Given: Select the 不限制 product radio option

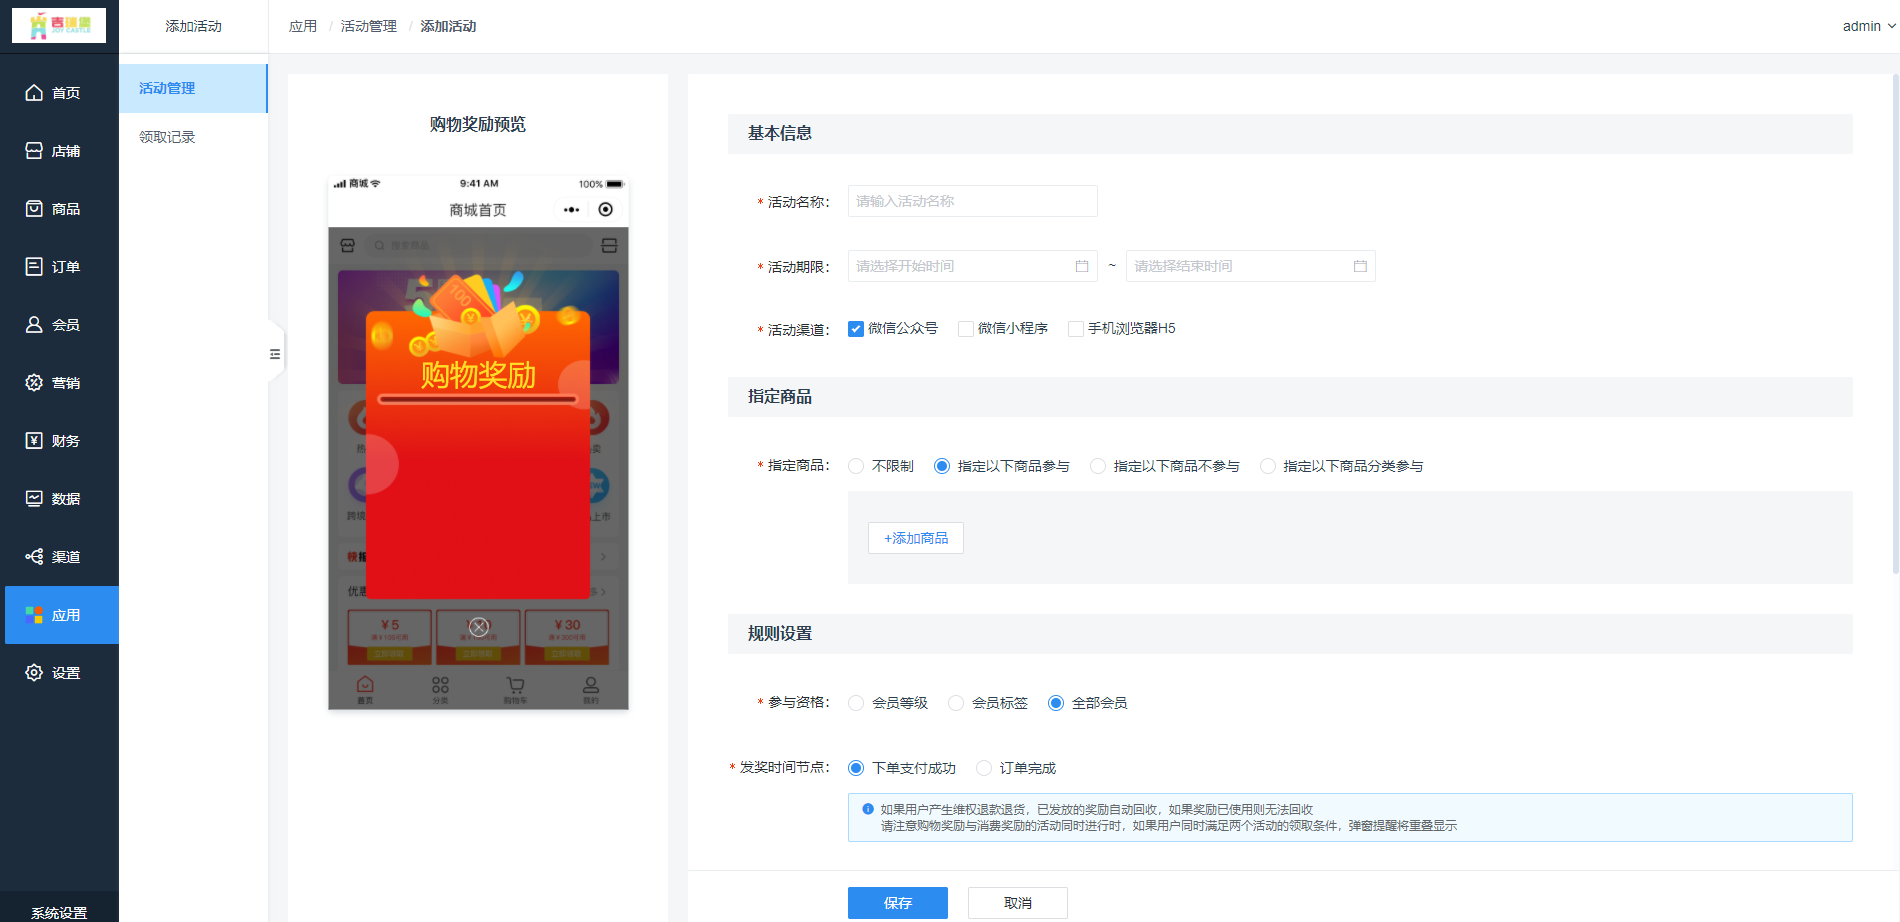Looking at the screenshot, I should (x=856, y=466).
